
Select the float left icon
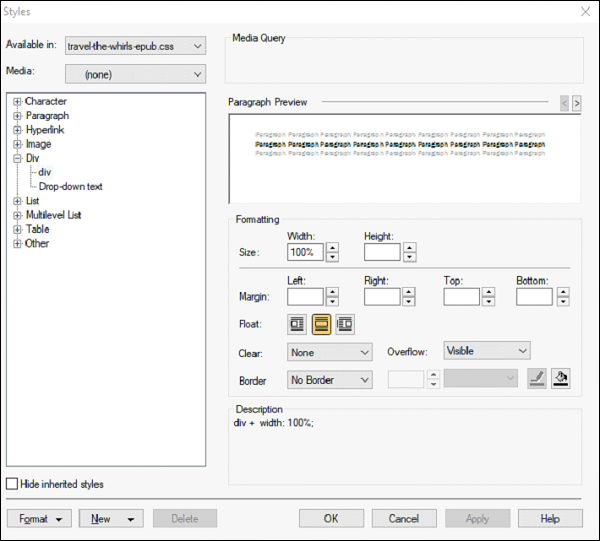pos(297,323)
